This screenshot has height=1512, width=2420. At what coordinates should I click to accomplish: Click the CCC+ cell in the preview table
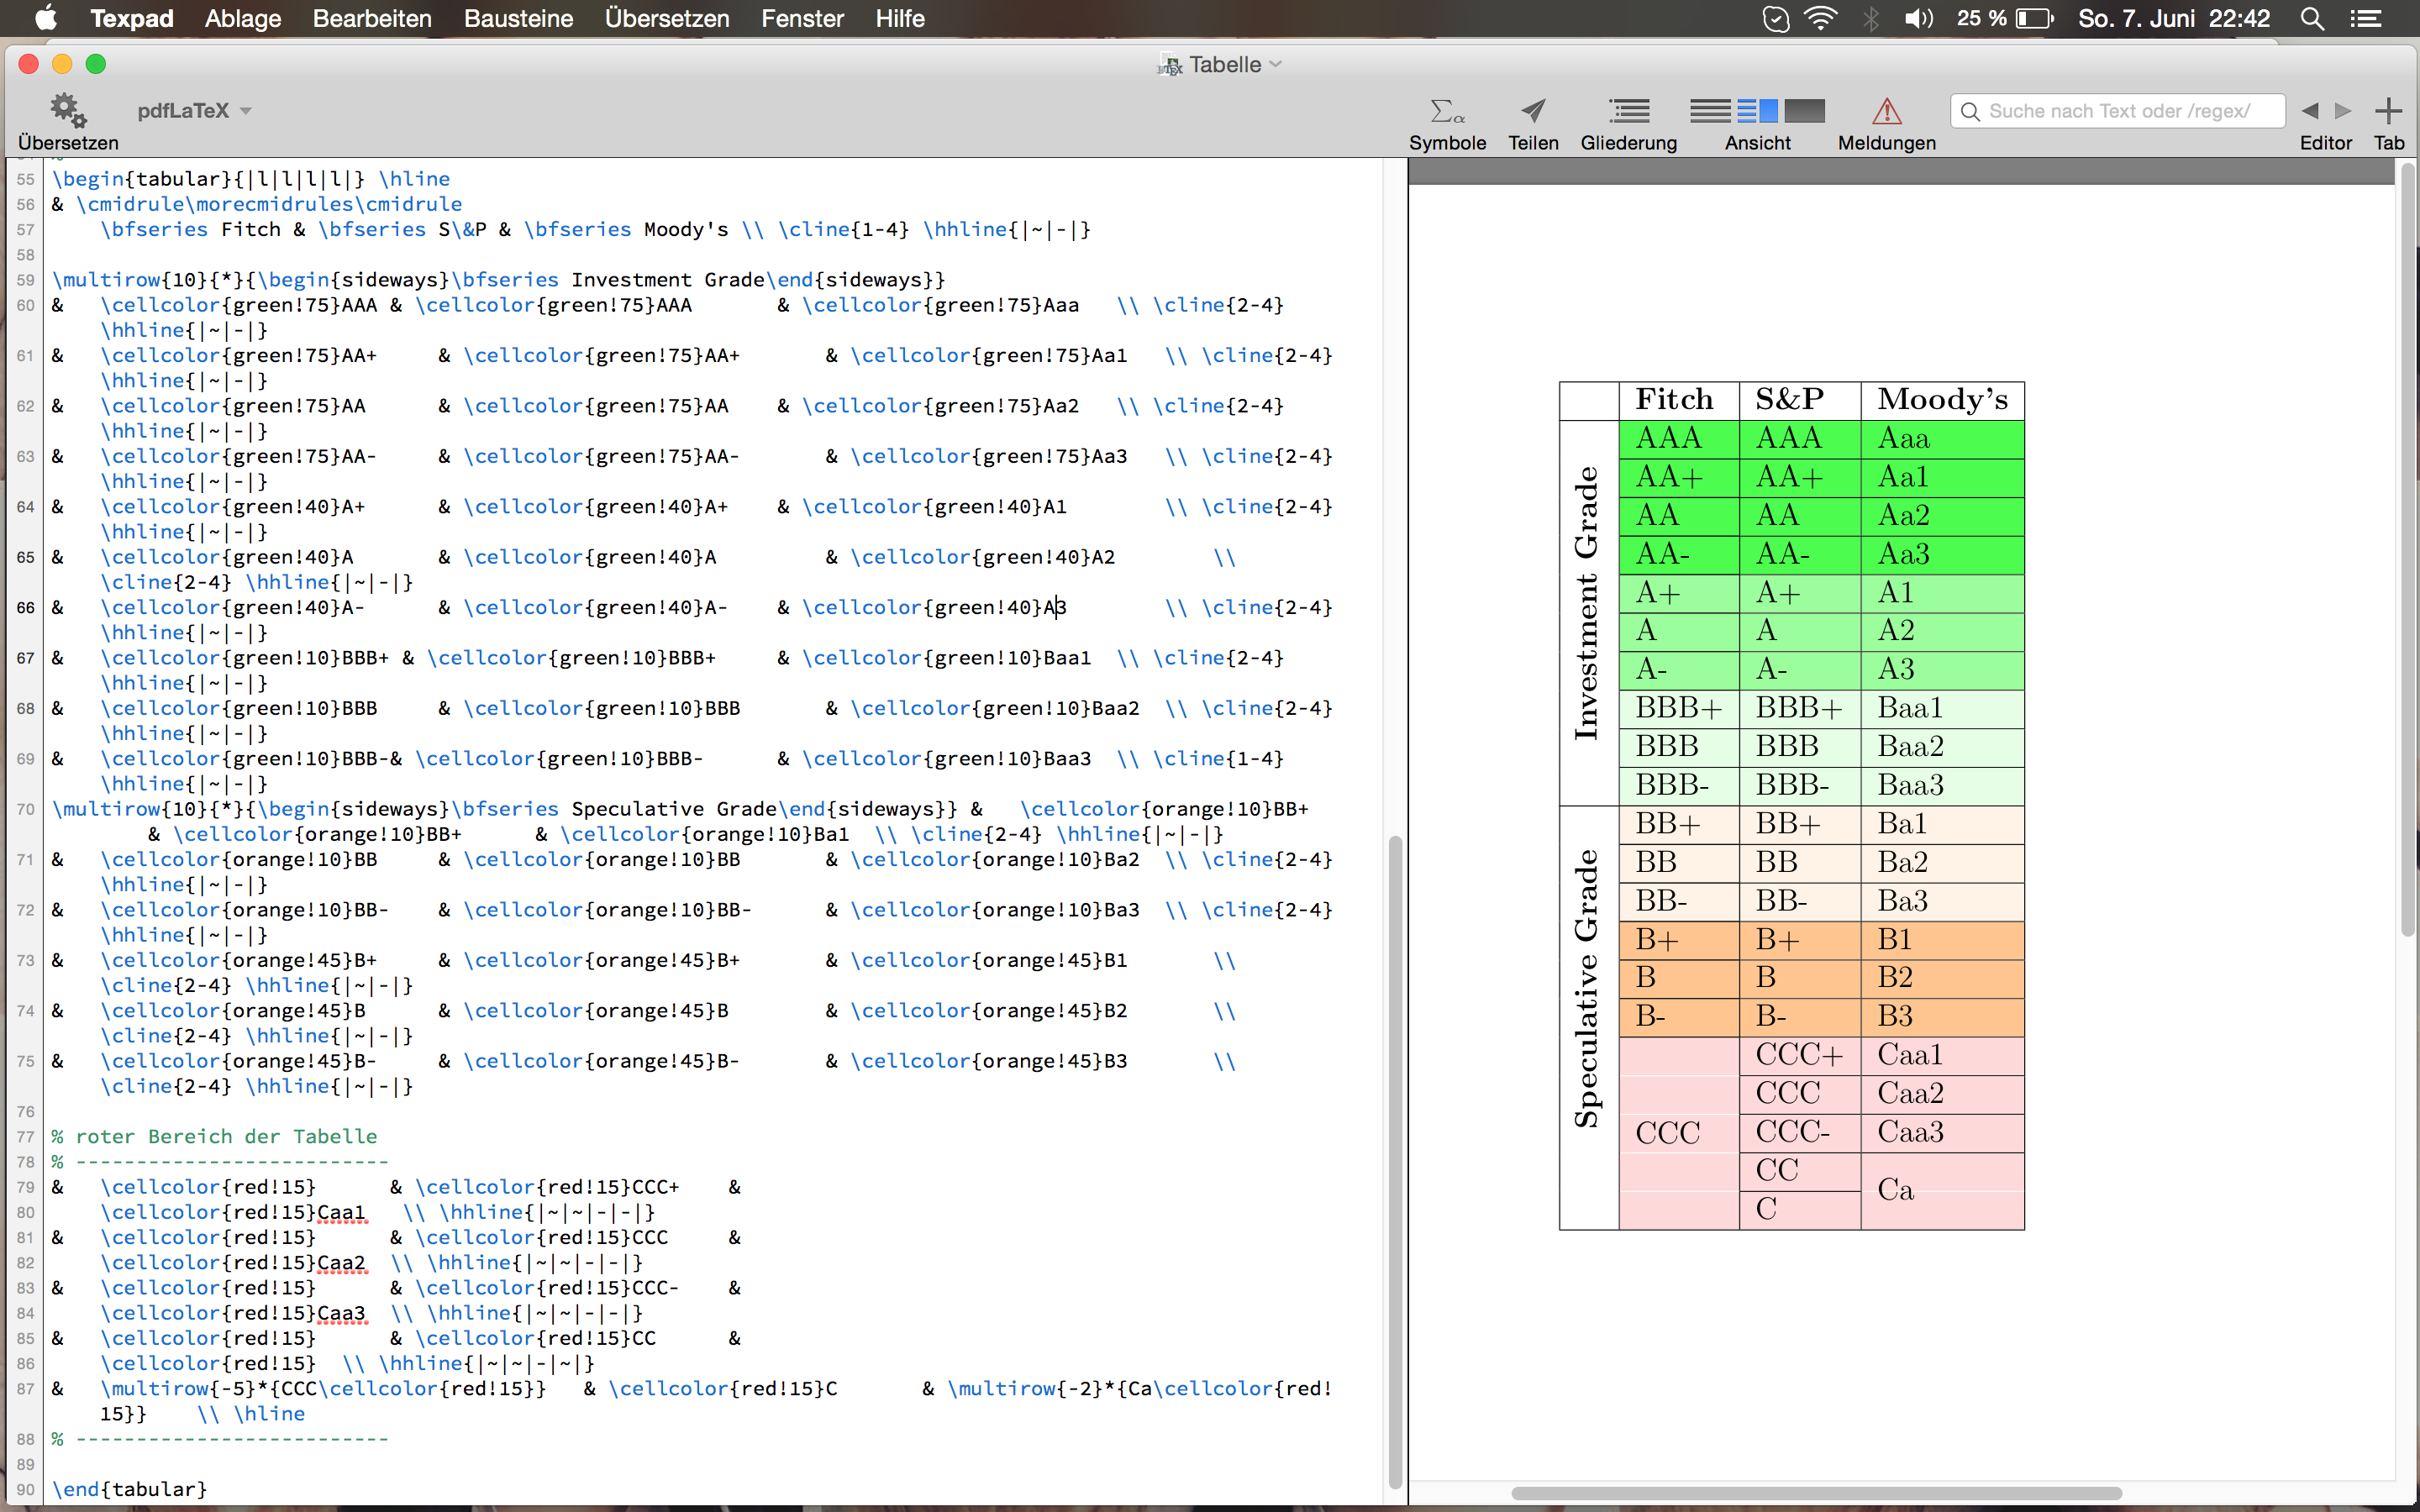click(1798, 1055)
